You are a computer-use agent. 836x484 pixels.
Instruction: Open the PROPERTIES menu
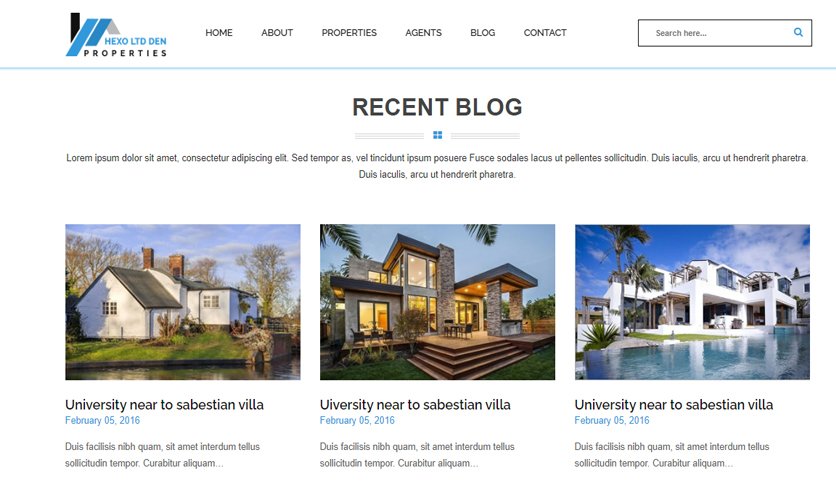click(349, 33)
